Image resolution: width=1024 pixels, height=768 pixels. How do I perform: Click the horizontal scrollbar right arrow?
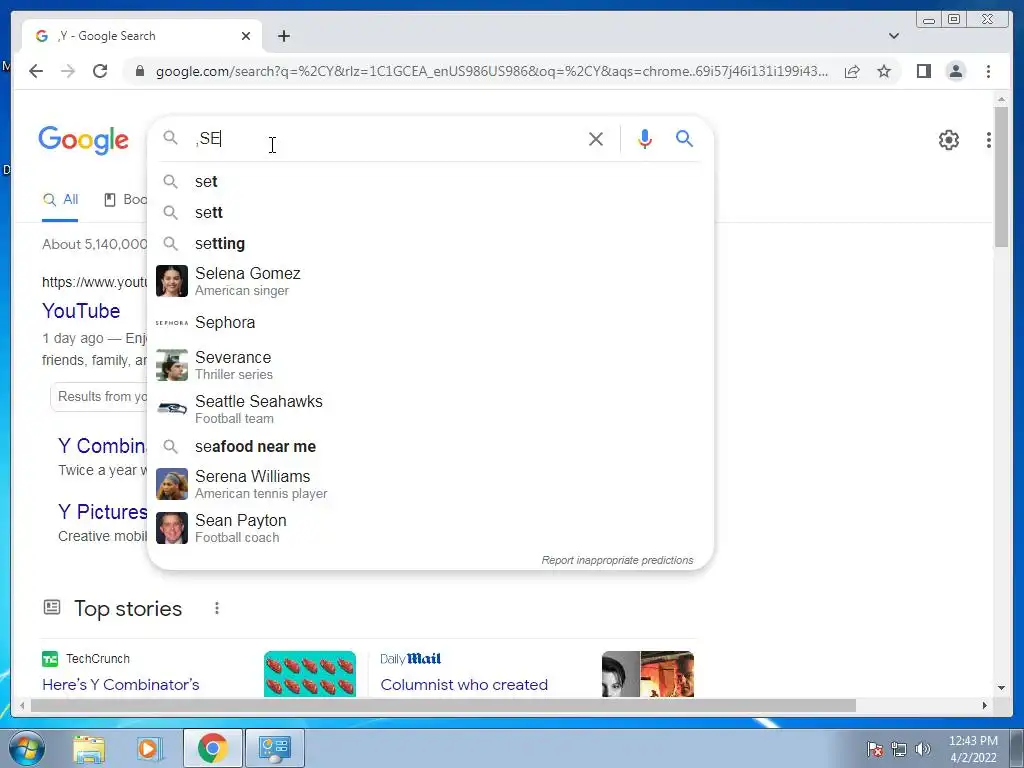point(985,705)
